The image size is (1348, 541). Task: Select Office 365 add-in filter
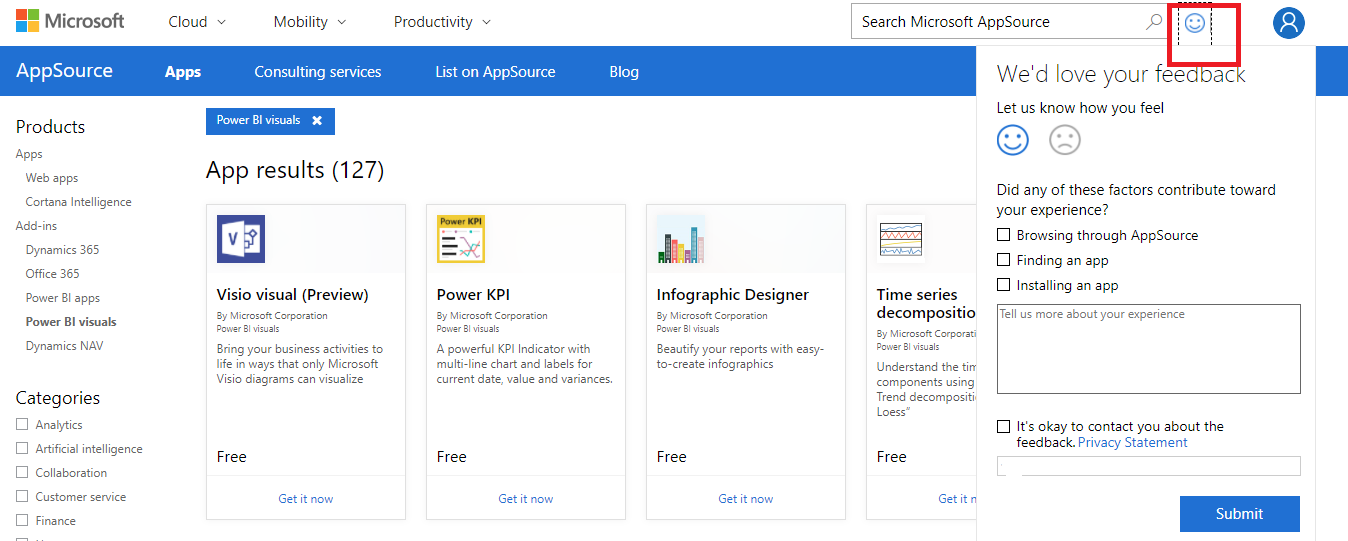53,274
